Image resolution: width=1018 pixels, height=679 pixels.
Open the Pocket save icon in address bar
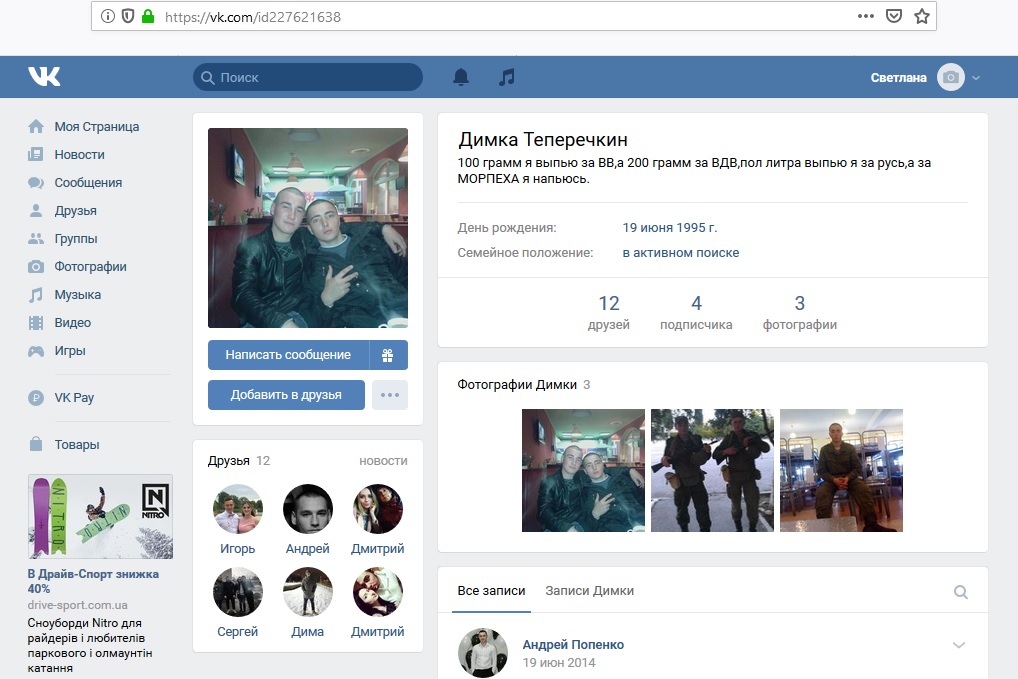(x=894, y=16)
